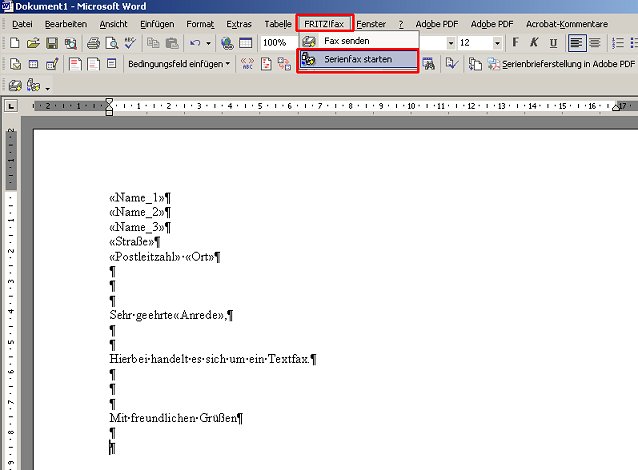
Task: Open print preview (Seitenansicht) icon
Action: pyautogui.click(x=112, y=43)
